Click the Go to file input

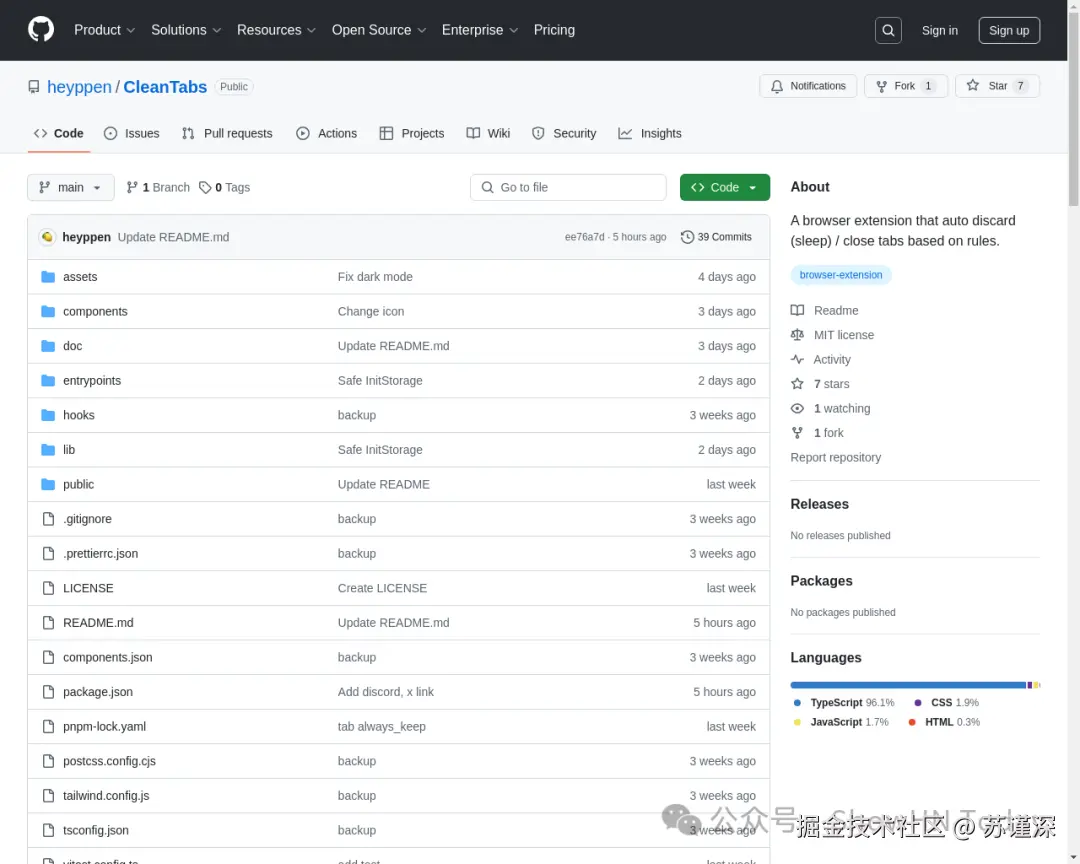point(568,187)
